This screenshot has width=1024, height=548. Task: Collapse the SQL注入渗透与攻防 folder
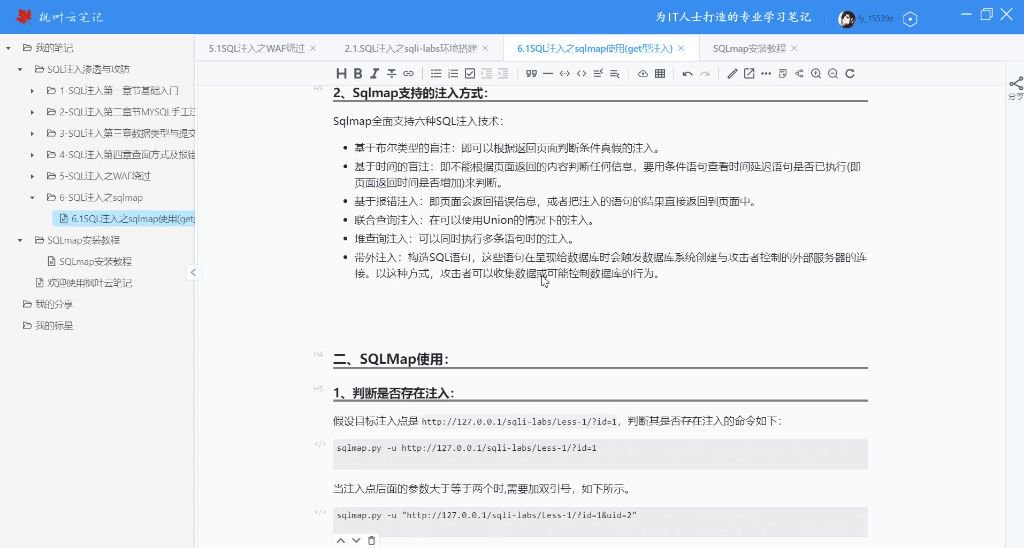click(20, 69)
